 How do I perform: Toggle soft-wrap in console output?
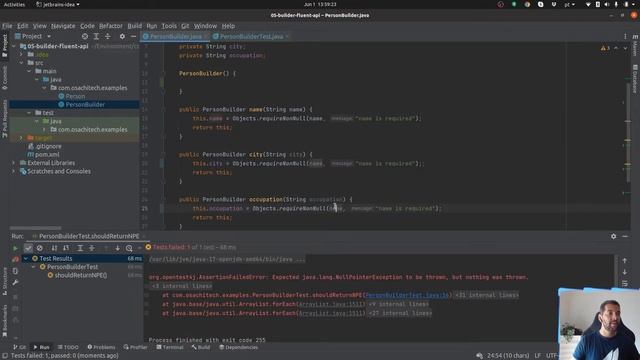coord(625,283)
